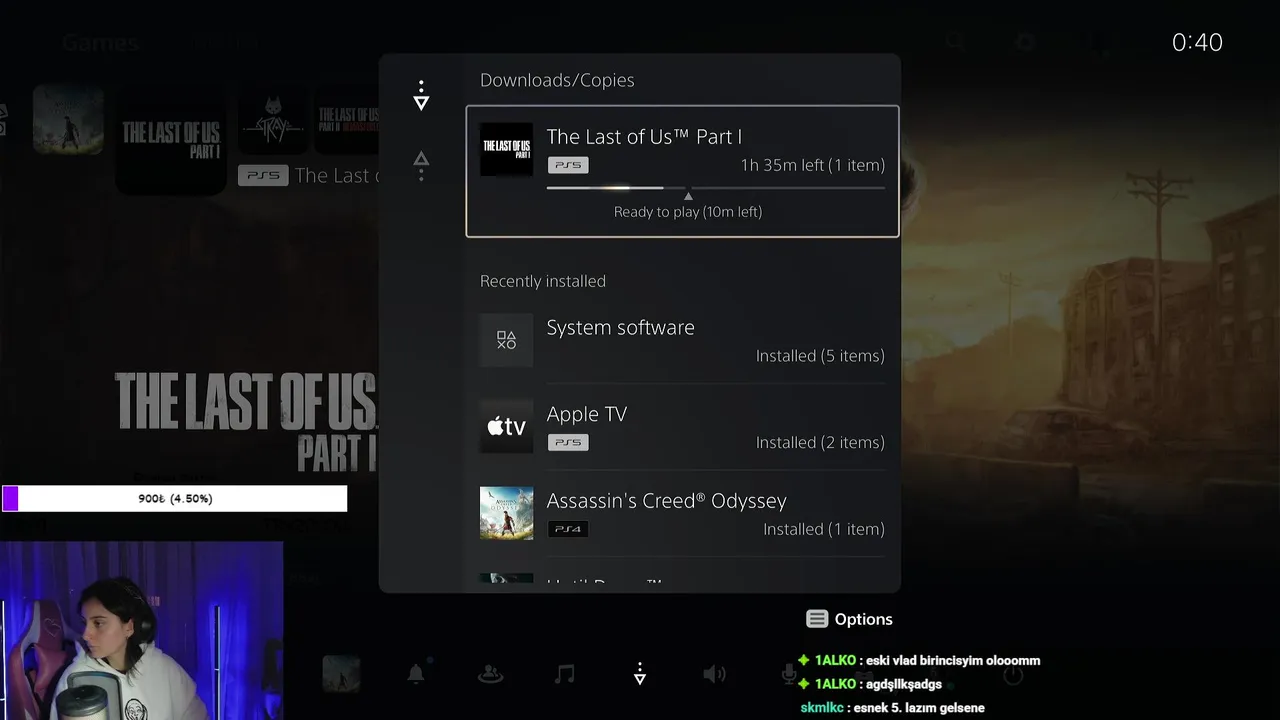Click the streamer webcam overlay
Screen dimensions: 1280x720
(141, 631)
